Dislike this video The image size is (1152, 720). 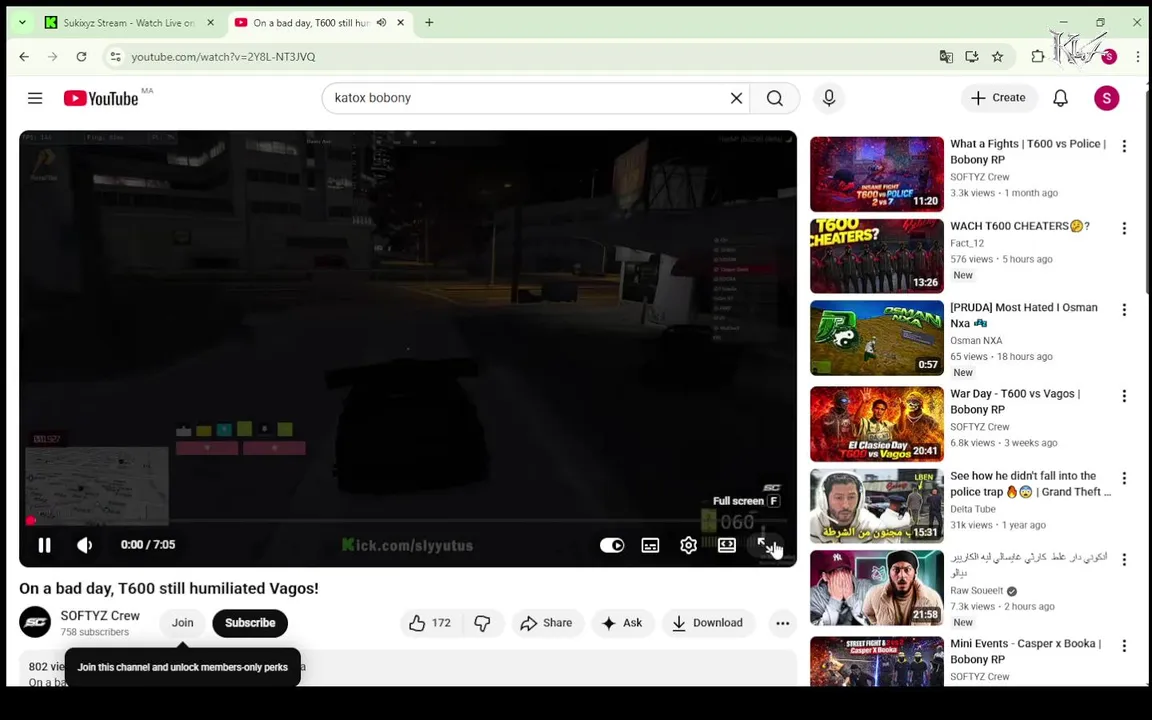coord(483,623)
